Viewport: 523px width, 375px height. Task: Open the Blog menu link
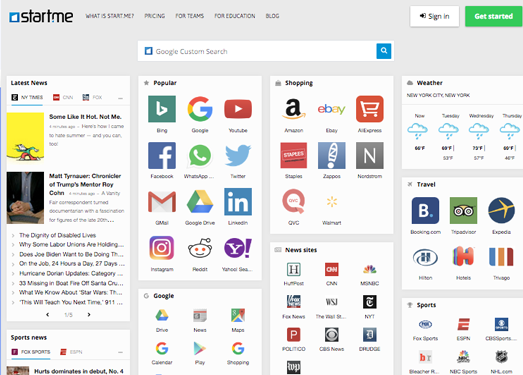pyautogui.click(x=273, y=16)
